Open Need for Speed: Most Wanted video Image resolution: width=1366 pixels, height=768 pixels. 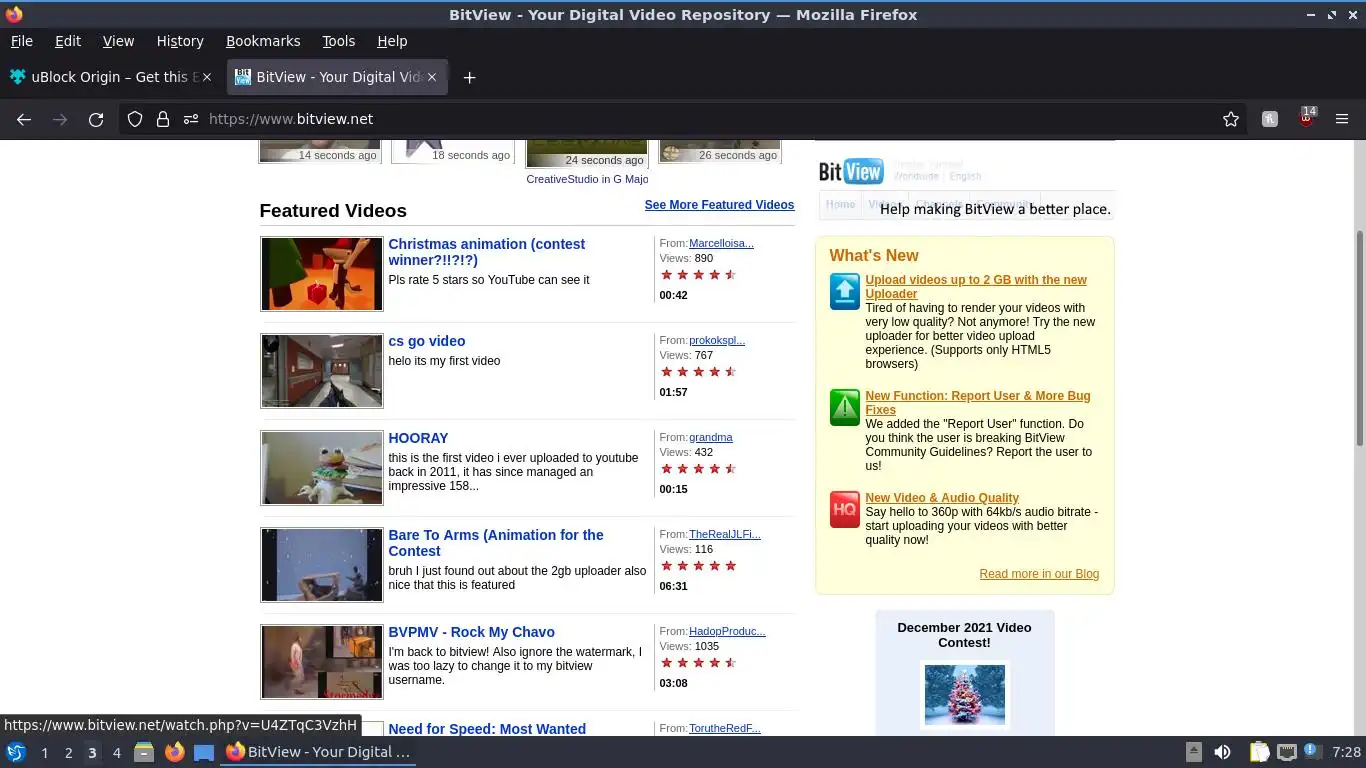tap(487, 729)
